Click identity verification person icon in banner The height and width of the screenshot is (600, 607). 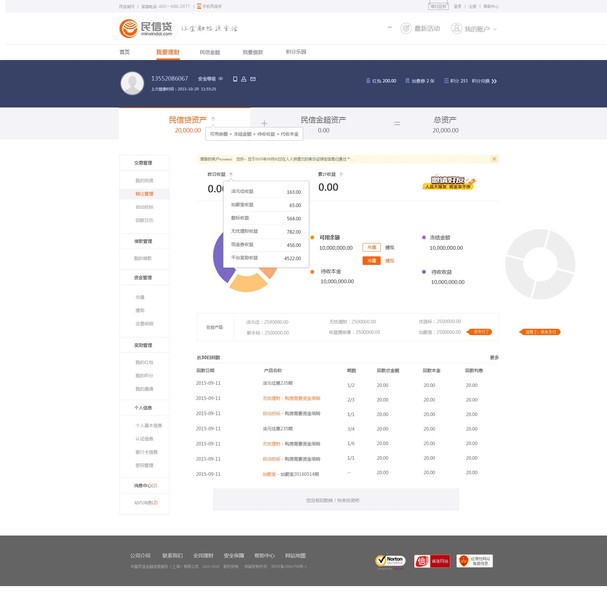(x=243, y=79)
